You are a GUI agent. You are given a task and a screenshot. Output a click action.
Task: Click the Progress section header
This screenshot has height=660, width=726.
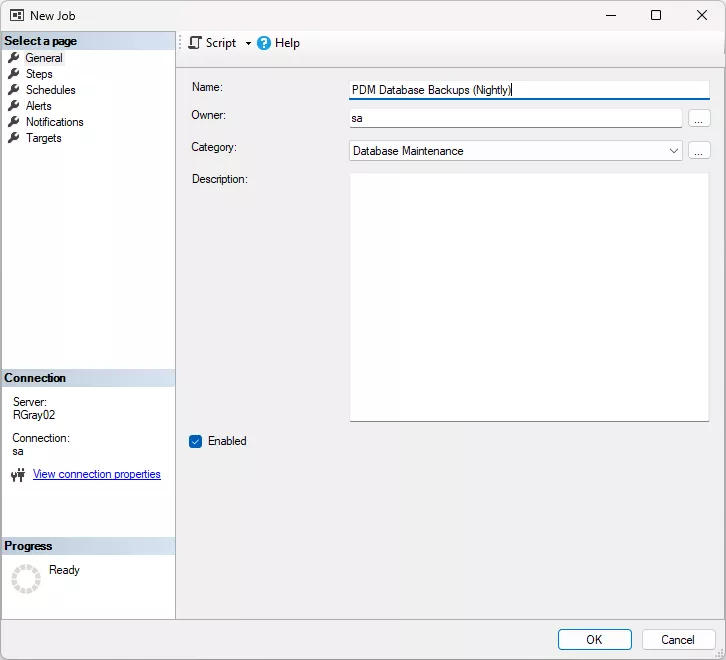coord(88,546)
